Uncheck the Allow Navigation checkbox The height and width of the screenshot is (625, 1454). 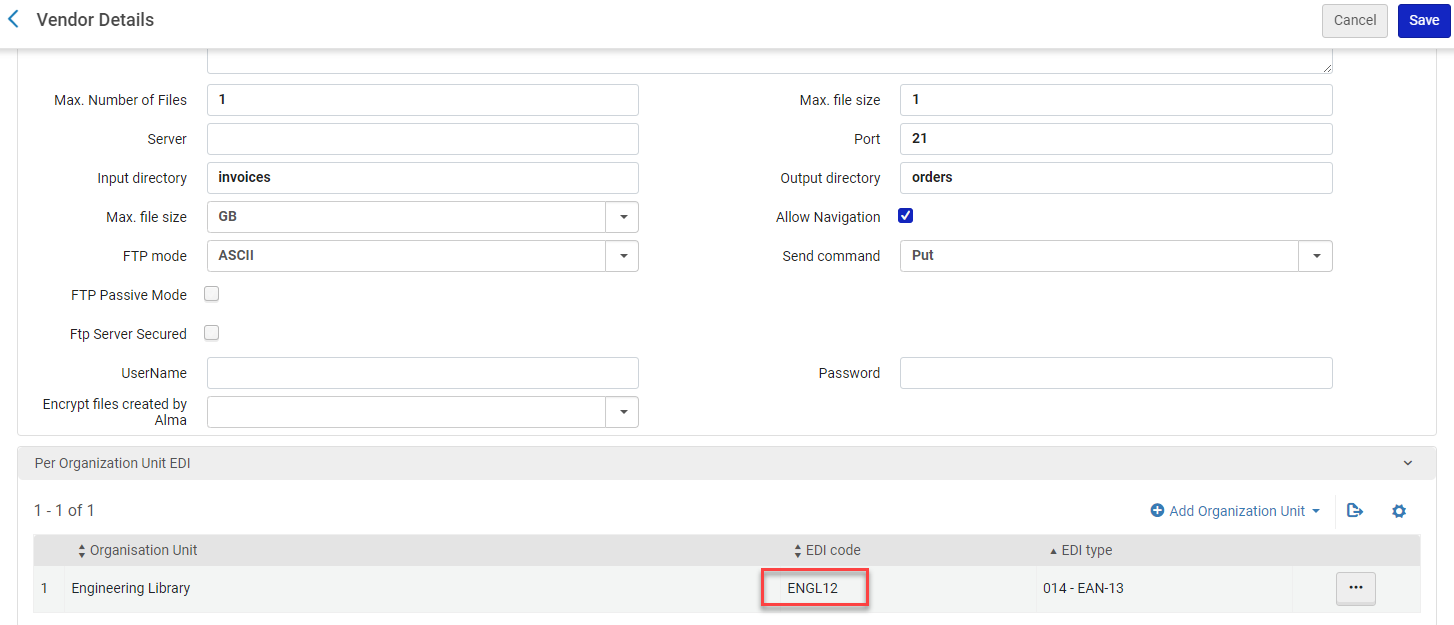click(x=906, y=216)
